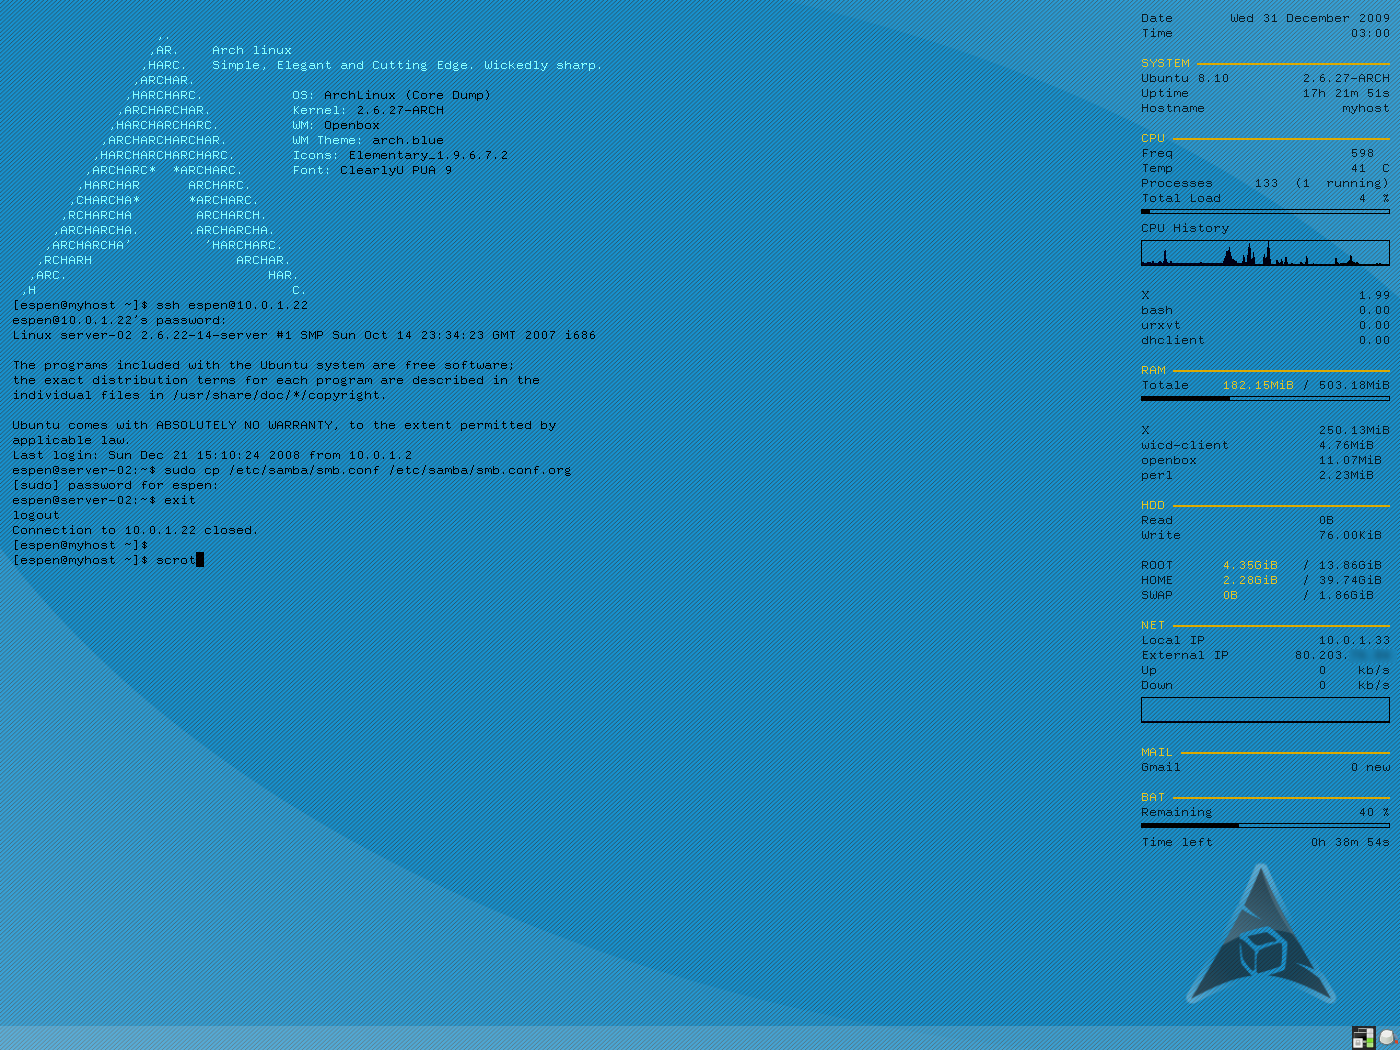Image resolution: width=1400 pixels, height=1050 pixels.
Task: Select the 'OS: ArchLinux (Core Dump)' line
Action: click(x=392, y=95)
